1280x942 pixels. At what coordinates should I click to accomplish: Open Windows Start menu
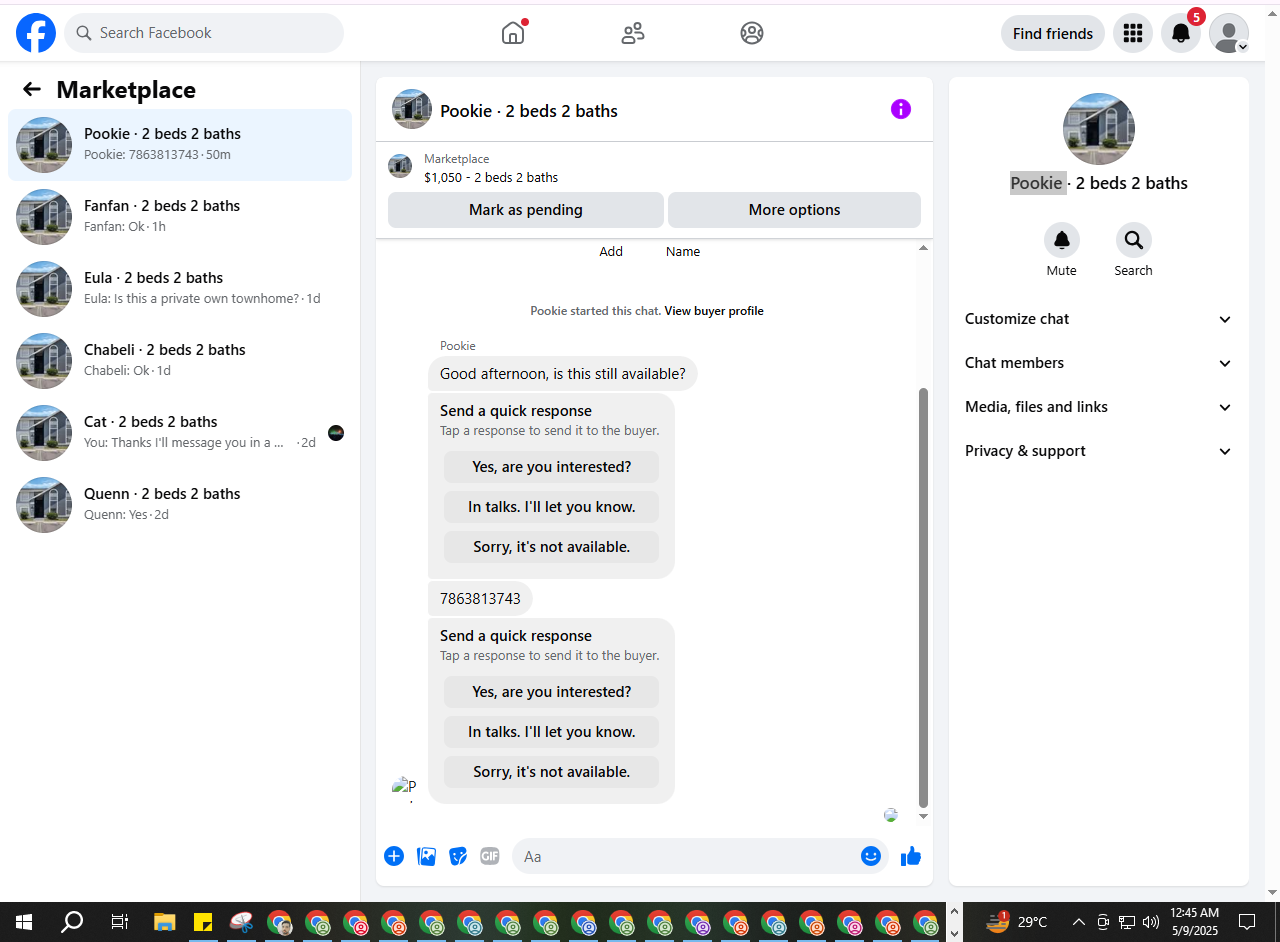[x=24, y=922]
